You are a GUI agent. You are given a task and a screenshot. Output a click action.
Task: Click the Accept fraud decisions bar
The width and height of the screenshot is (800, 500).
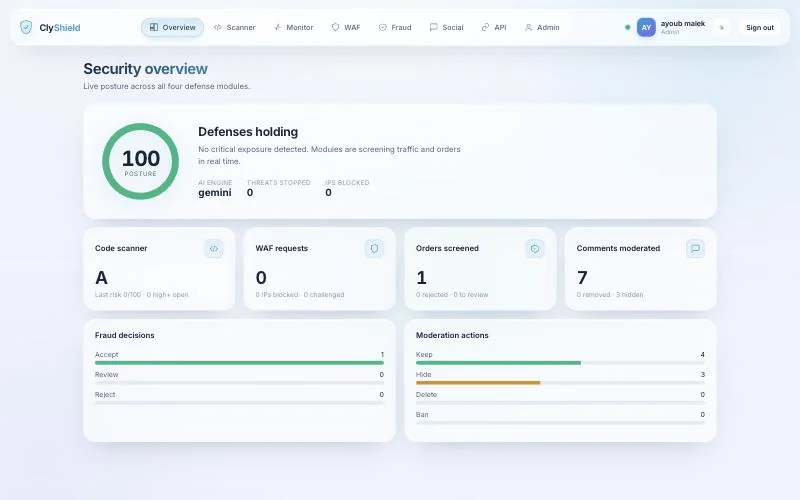coord(239,363)
